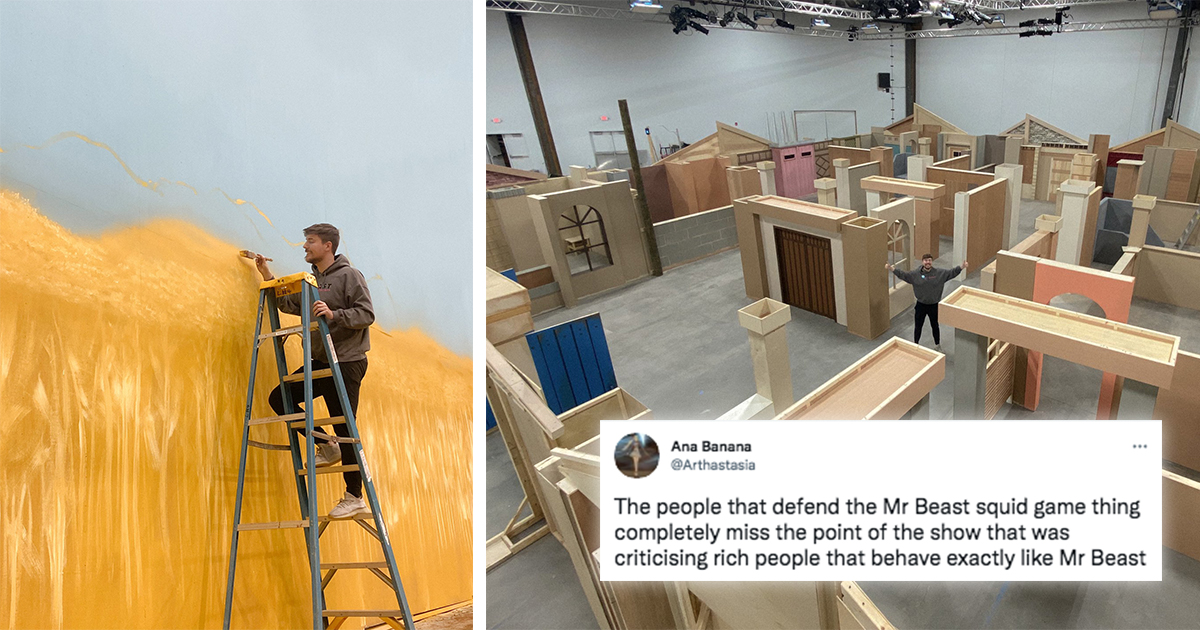
Task: Click Ana Banana's round profile avatar
Action: coord(637,455)
